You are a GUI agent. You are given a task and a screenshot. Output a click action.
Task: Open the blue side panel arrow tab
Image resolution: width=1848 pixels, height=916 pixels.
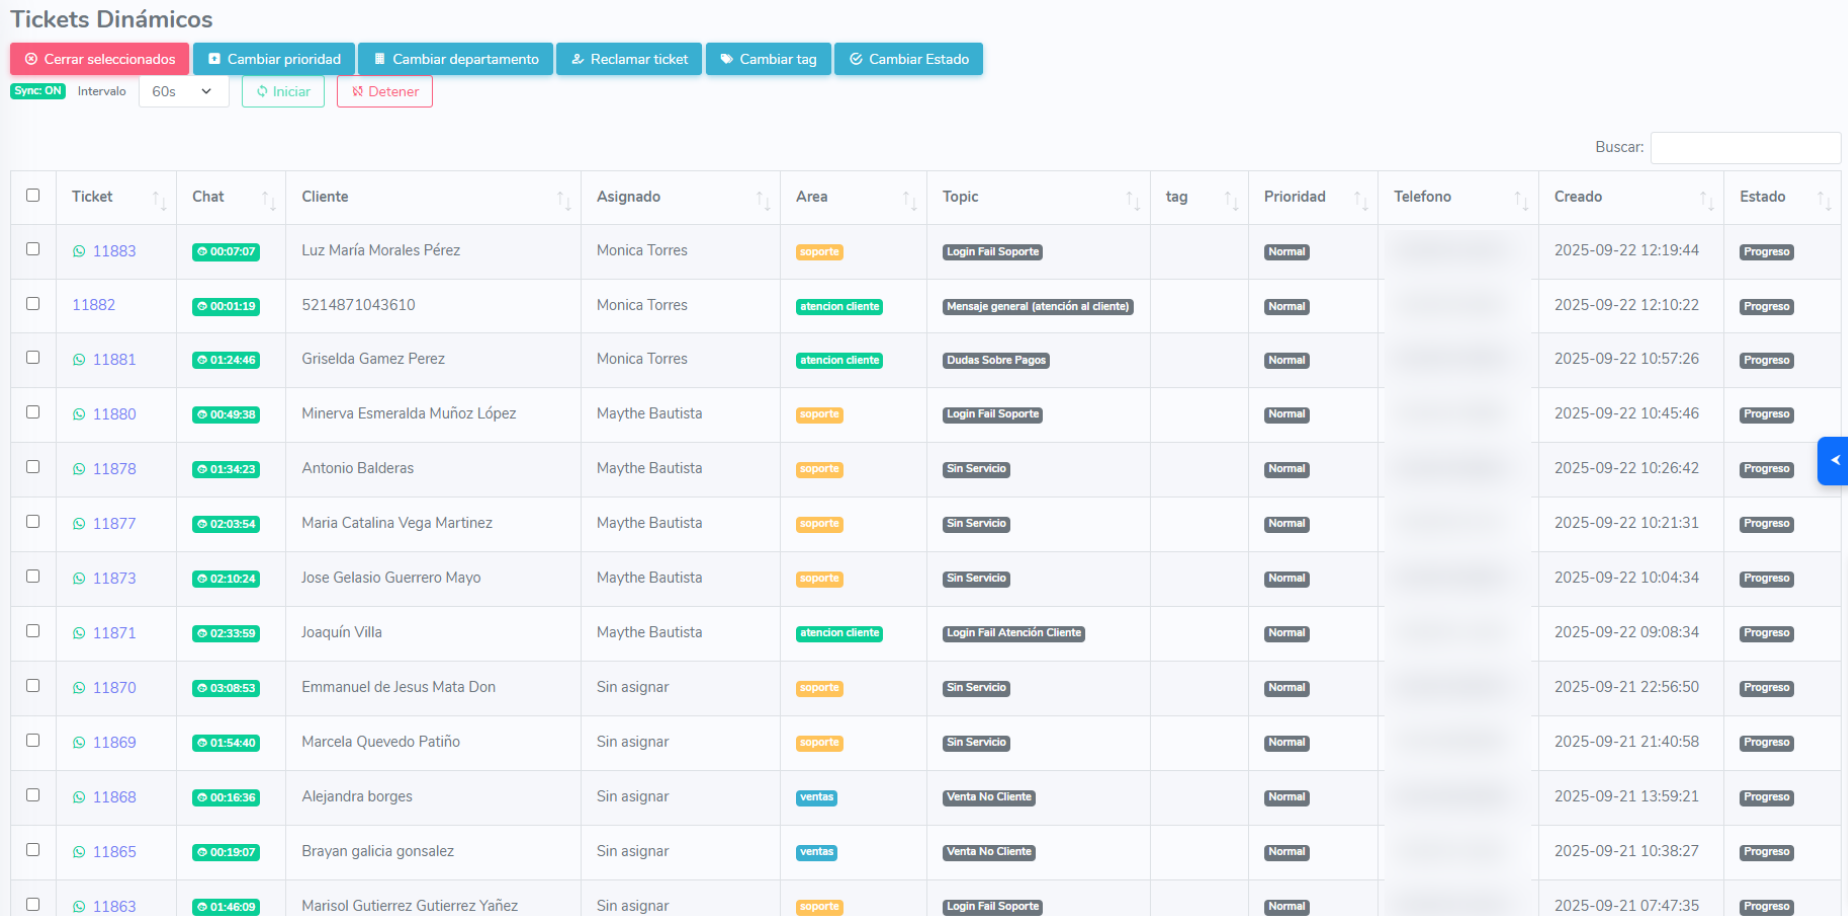(1833, 461)
